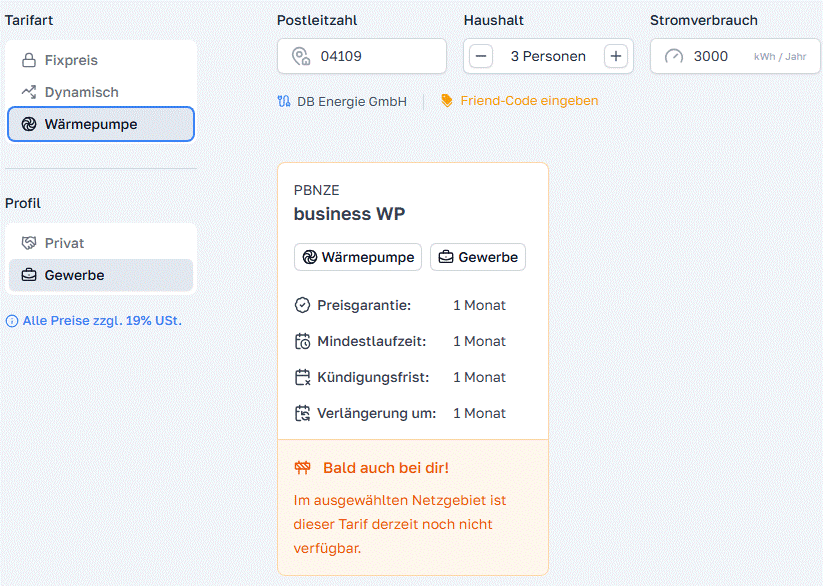This screenshot has width=823, height=586.
Task: Choose the Wärmepumpe tariff option
Action: [100, 124]
